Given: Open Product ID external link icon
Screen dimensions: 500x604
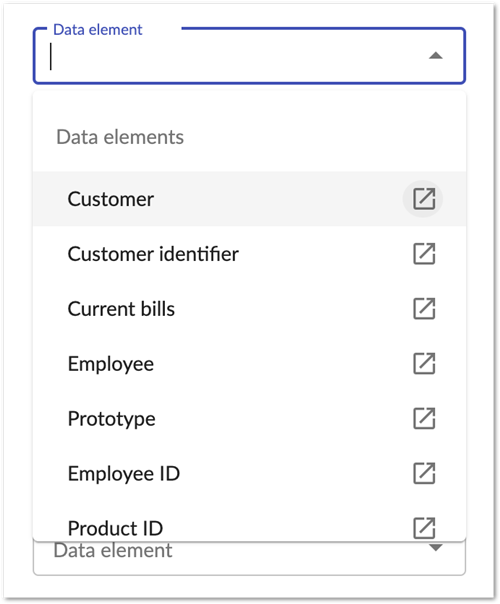Looking at the screenshot, I should 424,528.
